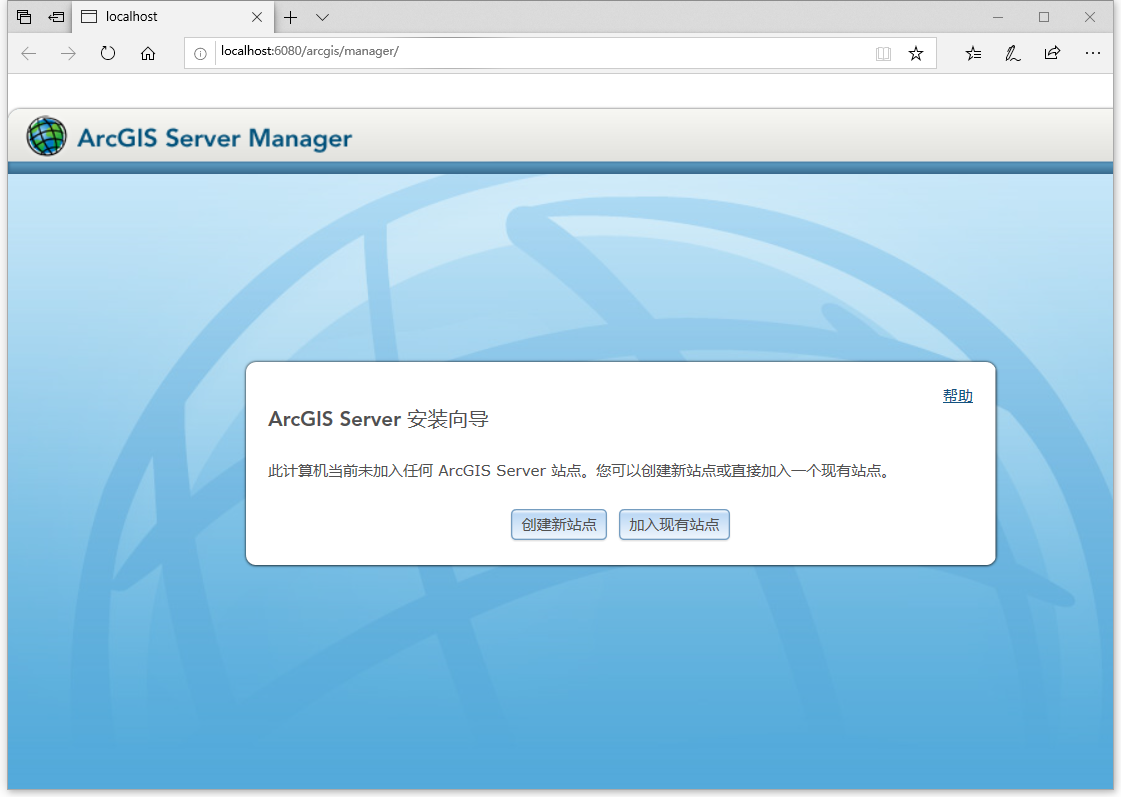Click the browser forward arrow
This screenshot has height=797, width=1121.
coord(68,54)
